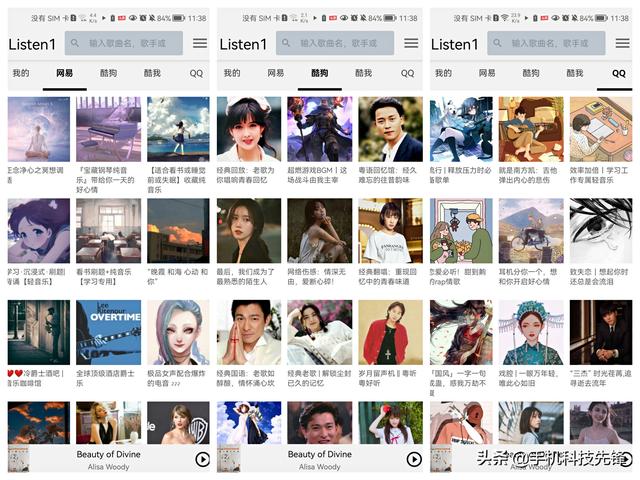Open now-playing album art on right screen

click(x=441, y=459)
